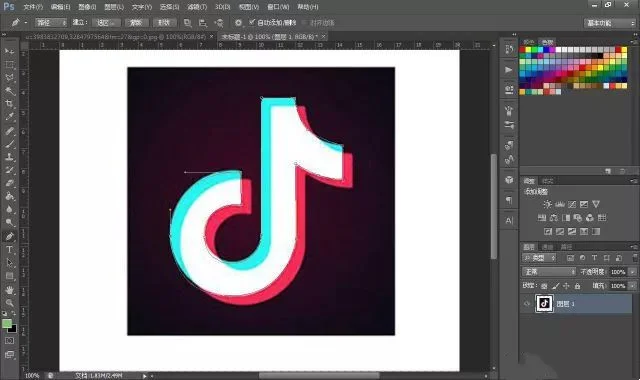Add an Exposure adjustment
This screenshot has width=640, height=380.
coord(584,204)
